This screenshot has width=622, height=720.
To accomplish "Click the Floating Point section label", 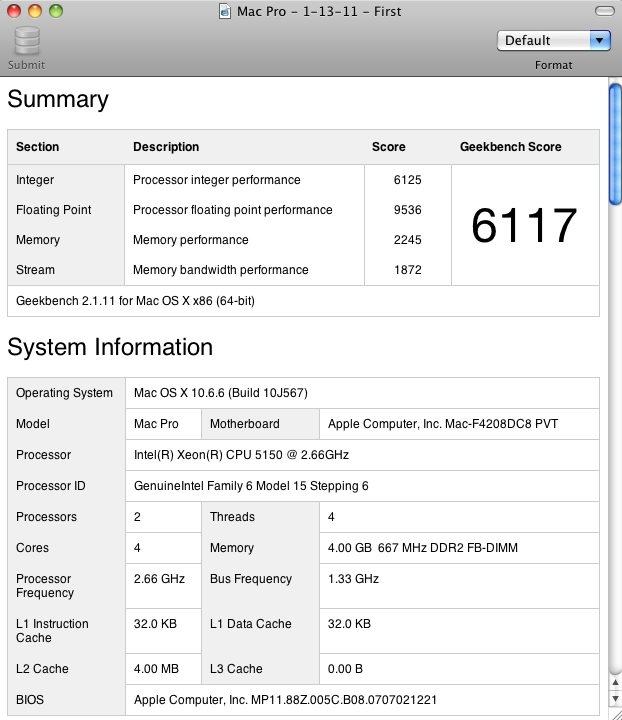I will pos(54,209).
